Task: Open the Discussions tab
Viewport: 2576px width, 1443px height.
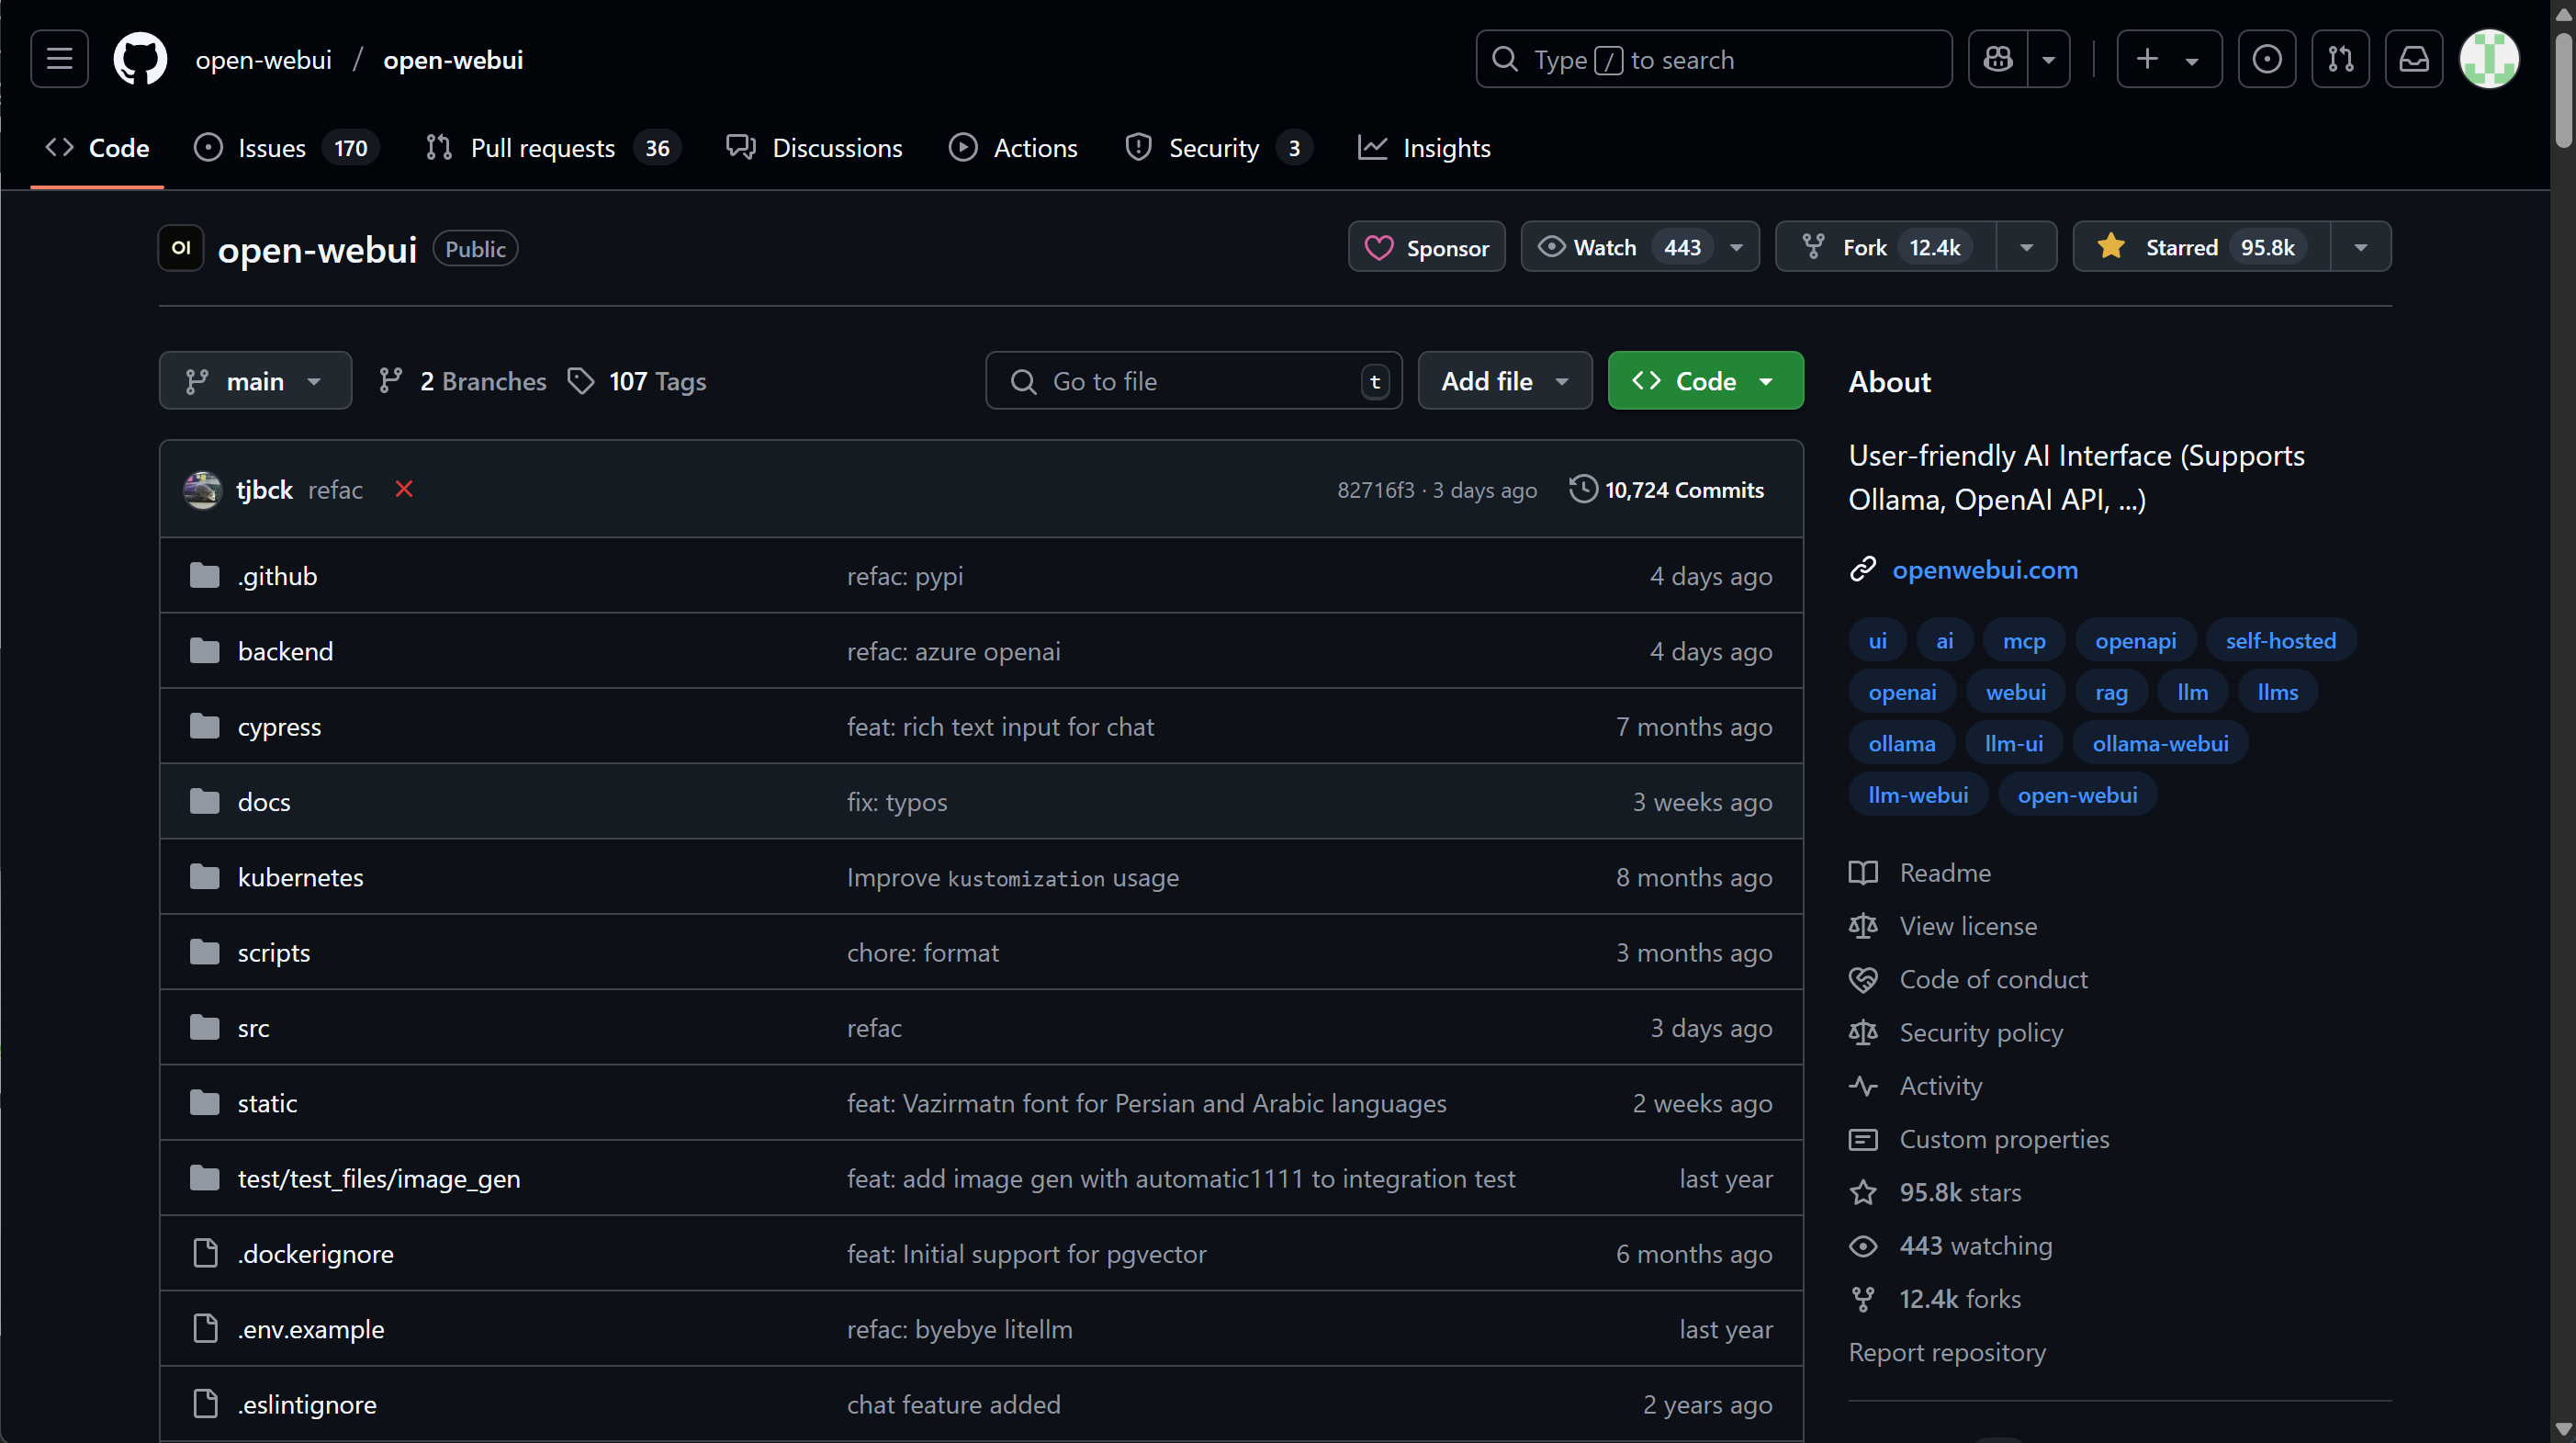Action: click(814, 148)
